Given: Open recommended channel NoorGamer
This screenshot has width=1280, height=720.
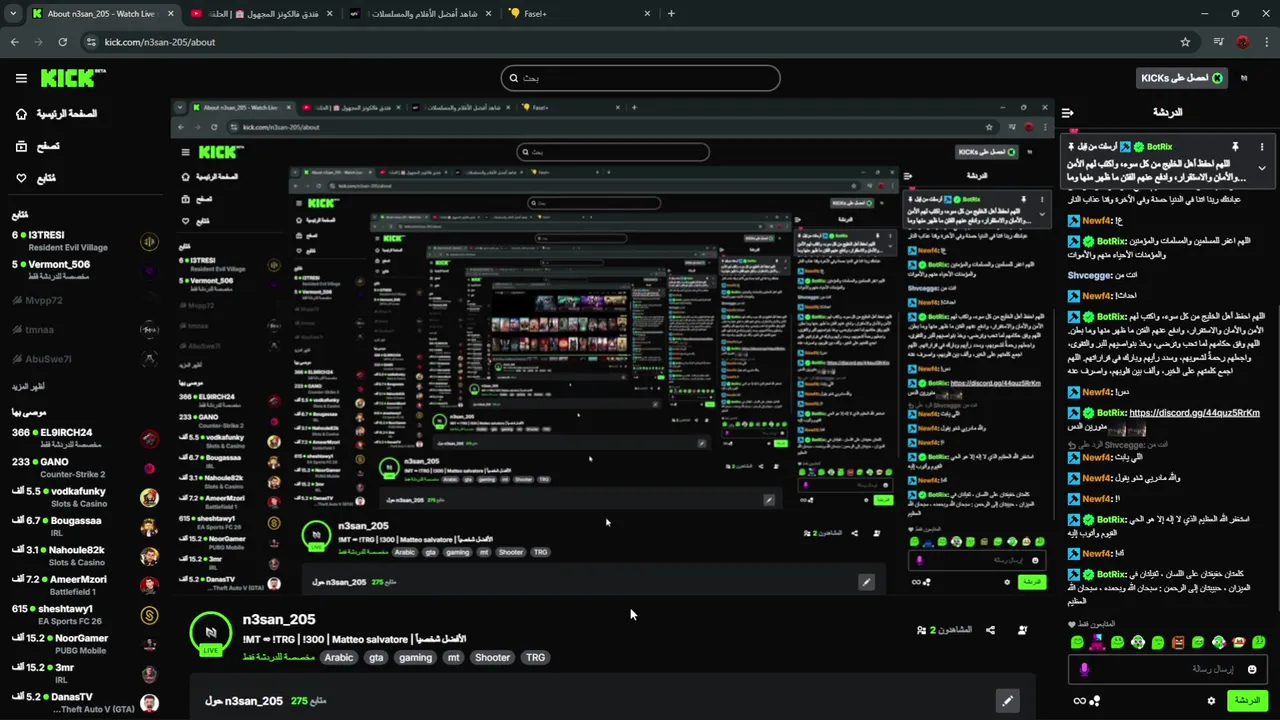Looking at the screenshot, I should [x=85, y=643].
